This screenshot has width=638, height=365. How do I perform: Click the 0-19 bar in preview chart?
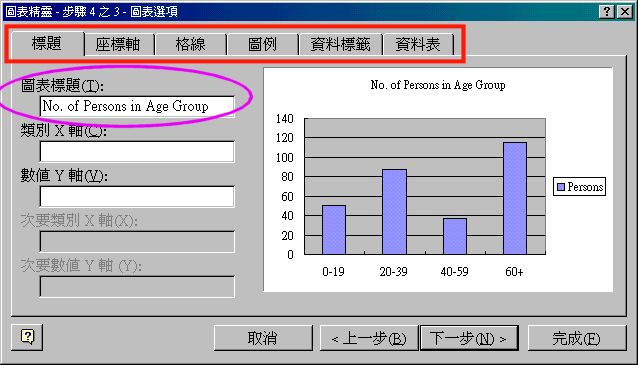(x=334, y=230)
